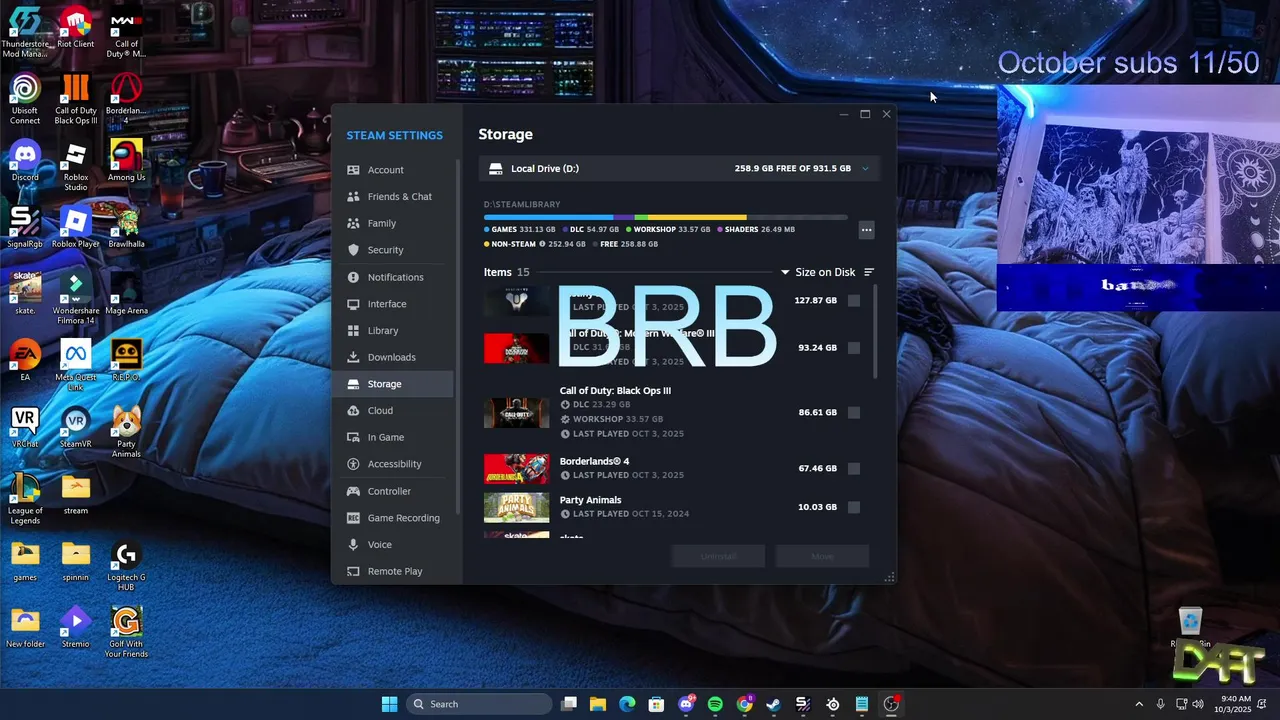This screenshot has width=1280, height=720.
Task: Click the Call of Duty: Black Ops III title
Action: point(615,391)
